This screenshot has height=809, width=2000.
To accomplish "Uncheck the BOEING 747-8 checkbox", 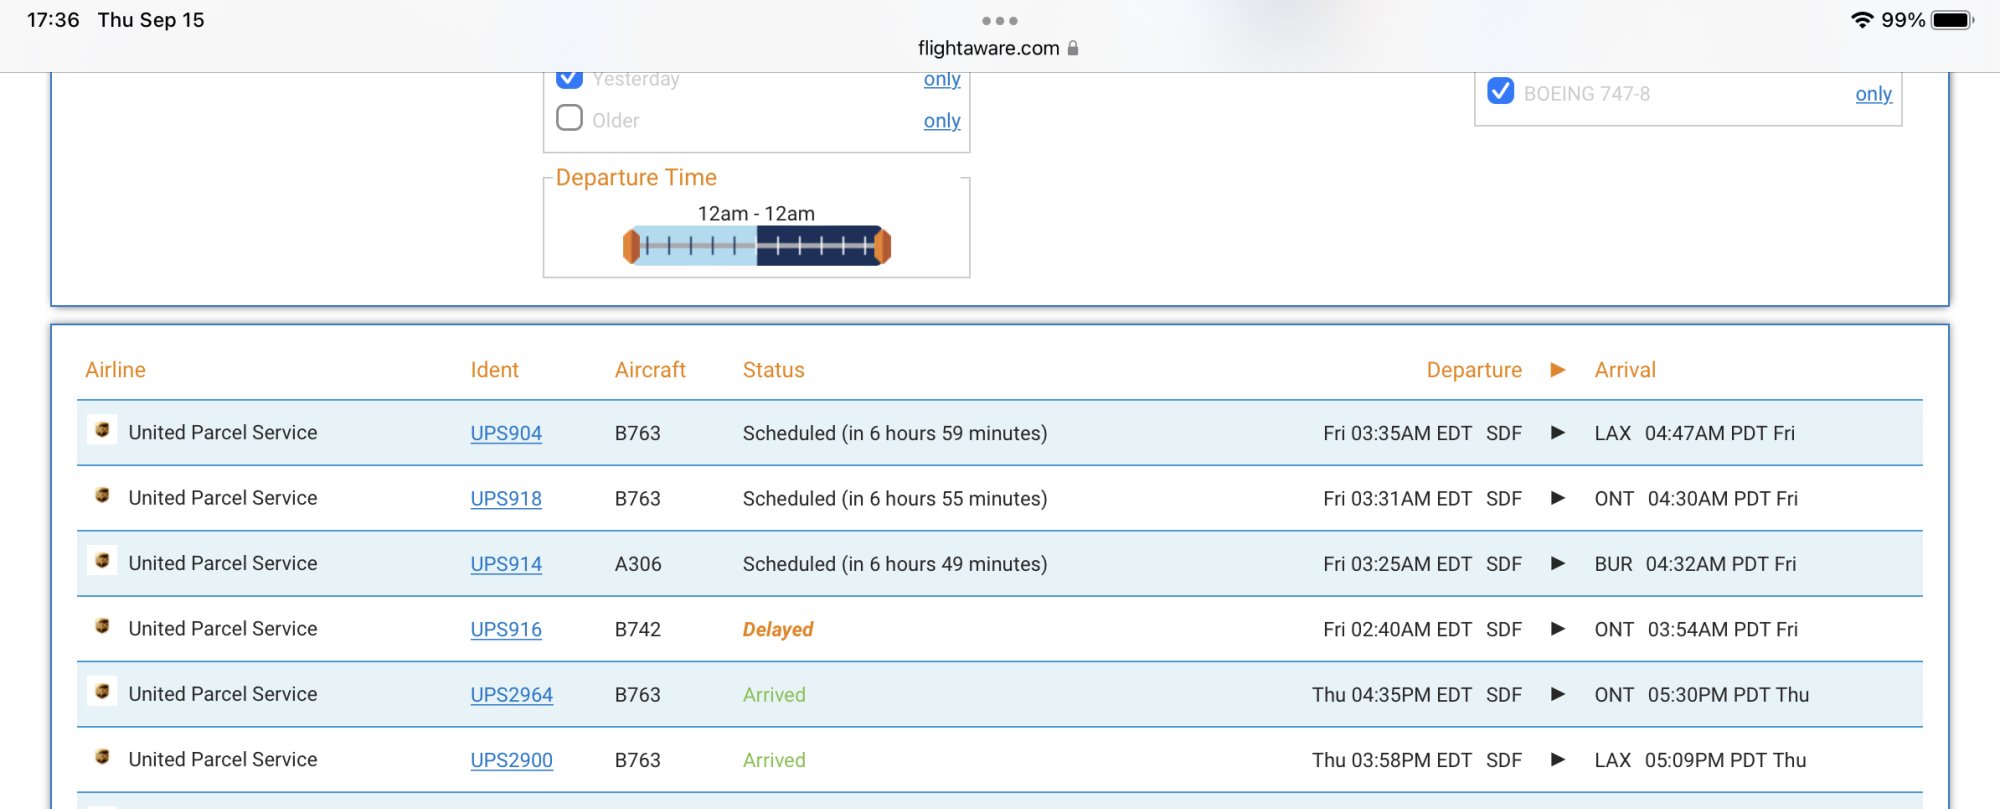I will 1500,91.
